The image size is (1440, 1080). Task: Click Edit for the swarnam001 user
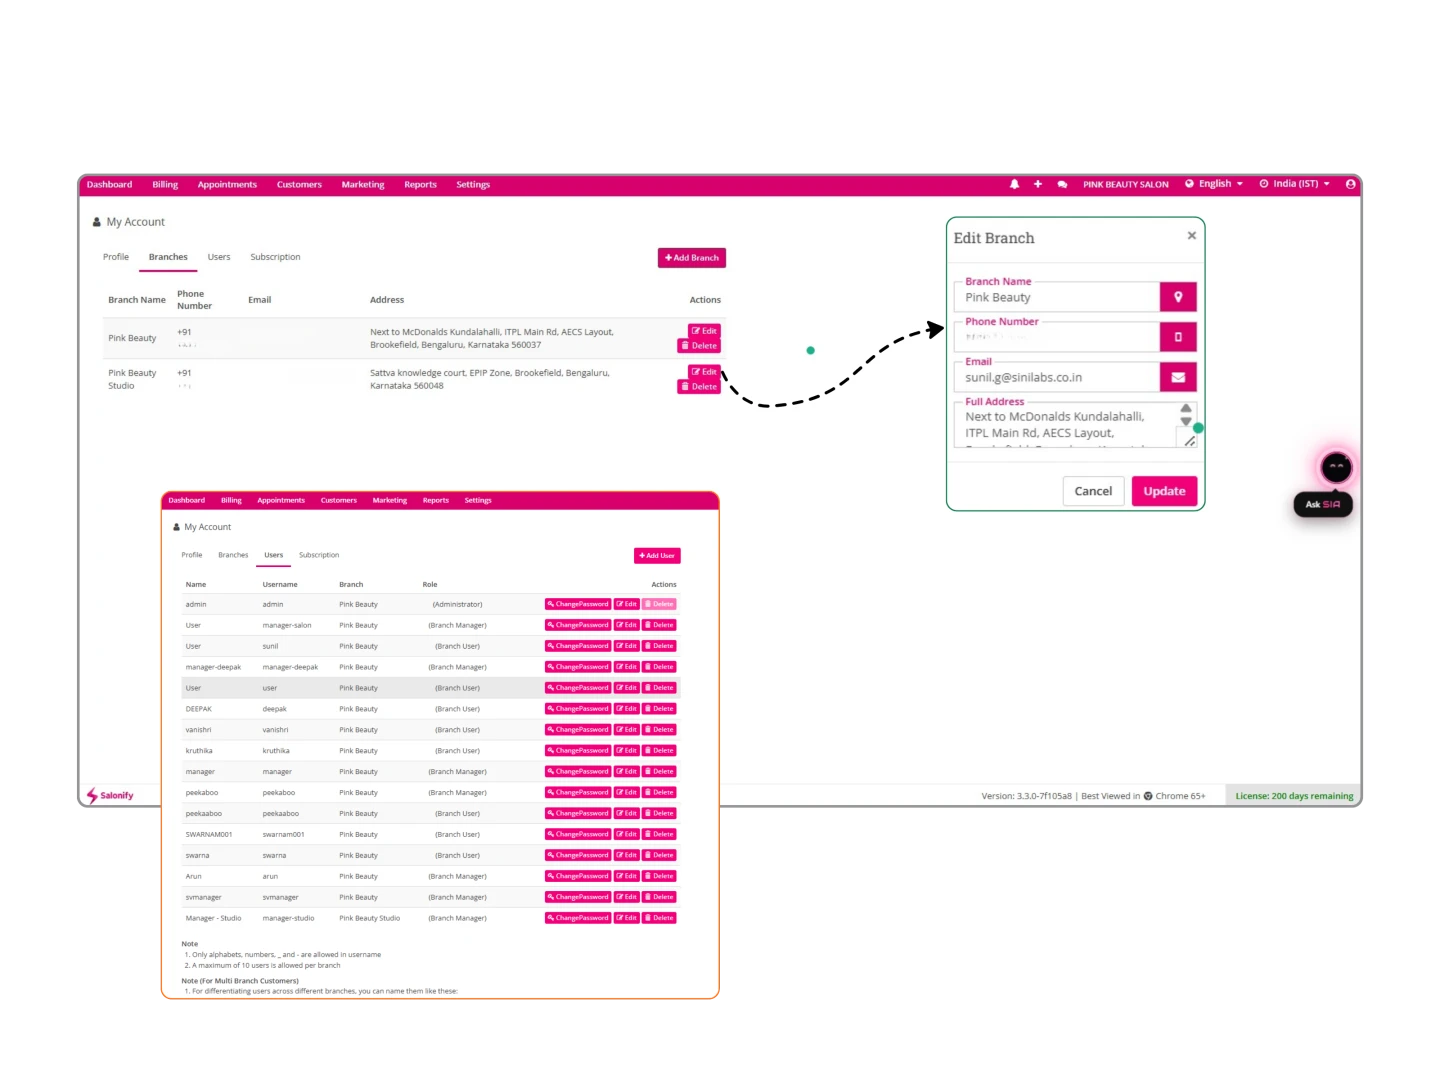626,834
